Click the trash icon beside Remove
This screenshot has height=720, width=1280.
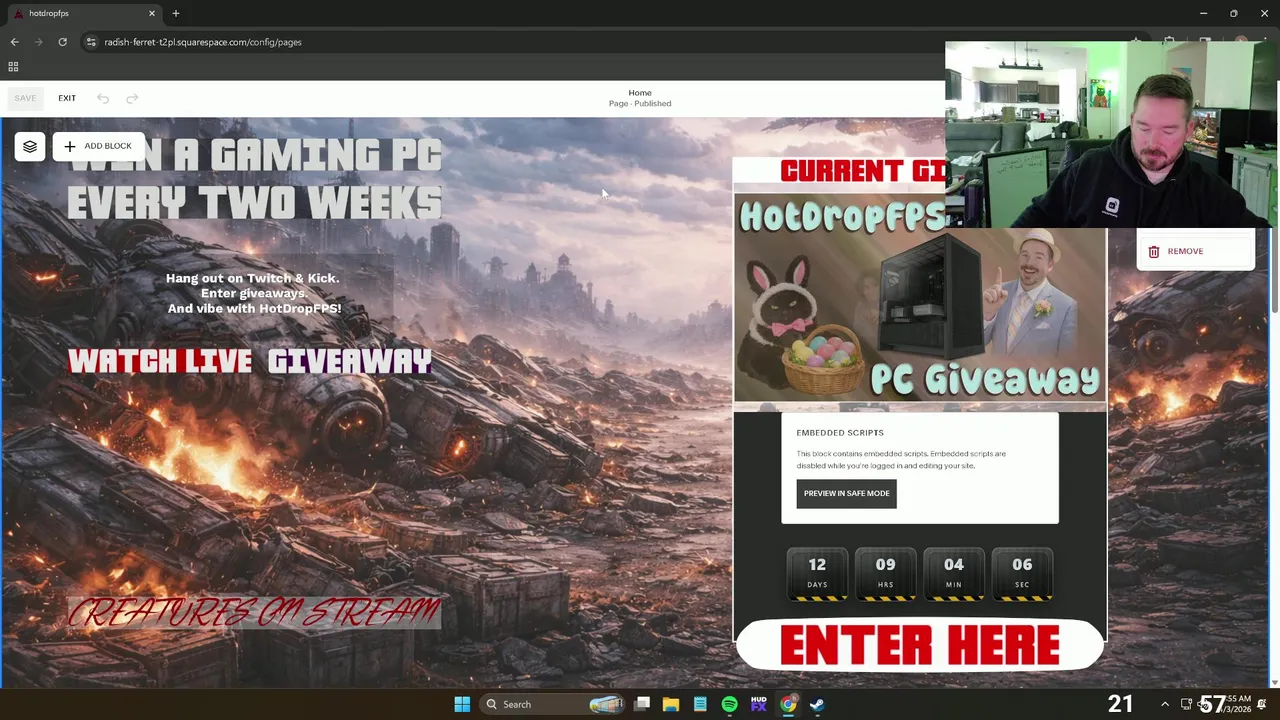point(1153,251)
